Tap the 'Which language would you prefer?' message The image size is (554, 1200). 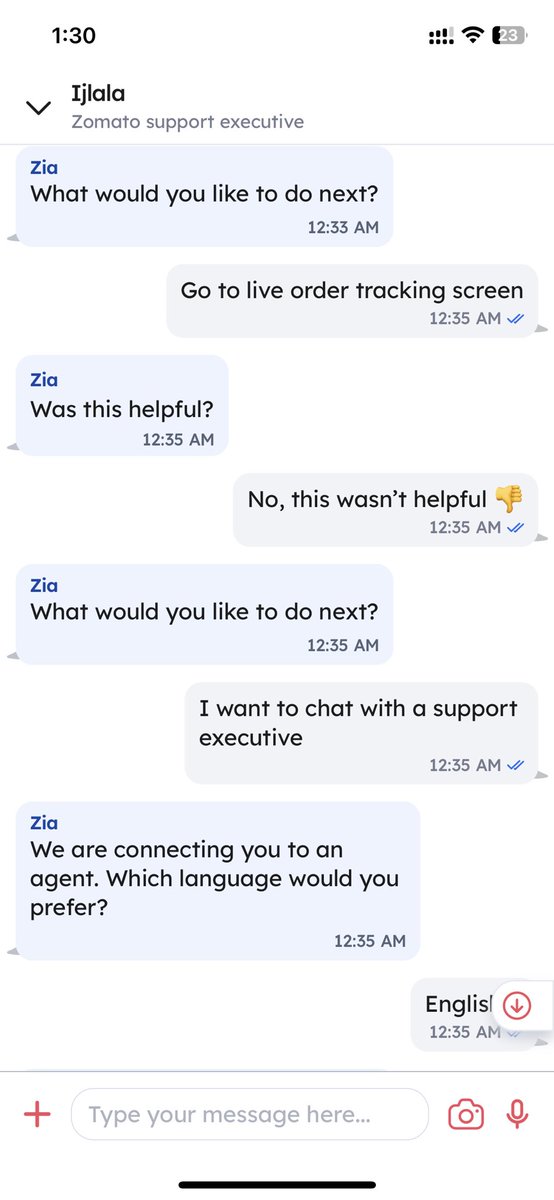click(x=218, y=880)
